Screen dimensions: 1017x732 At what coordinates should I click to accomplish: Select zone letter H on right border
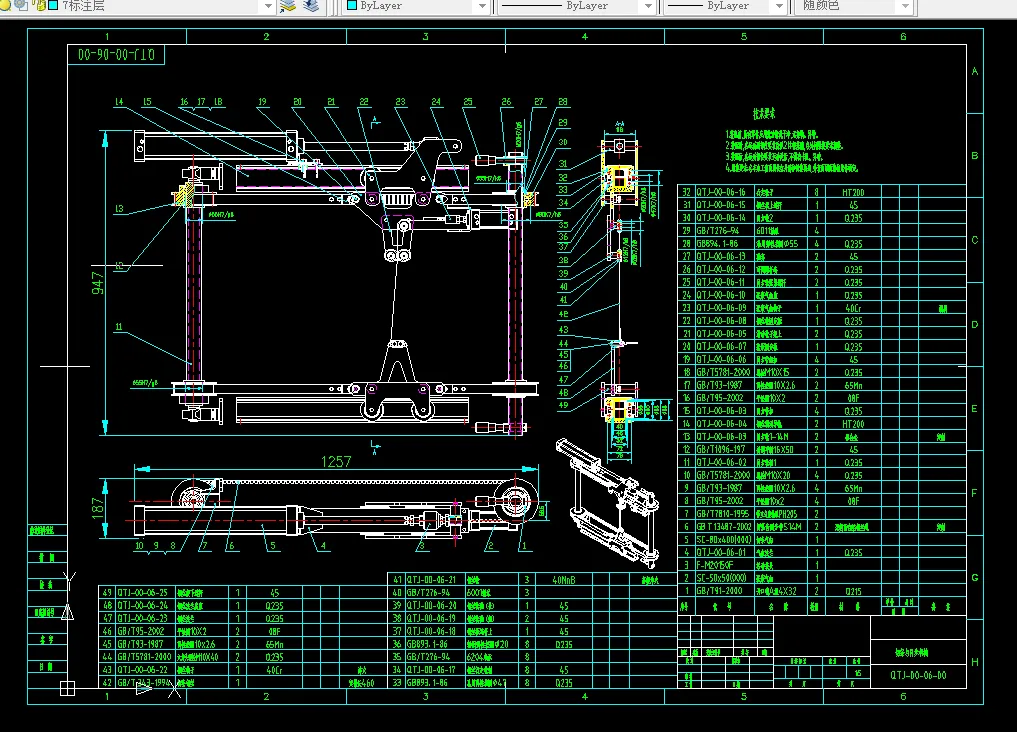[x=975, y=662]
